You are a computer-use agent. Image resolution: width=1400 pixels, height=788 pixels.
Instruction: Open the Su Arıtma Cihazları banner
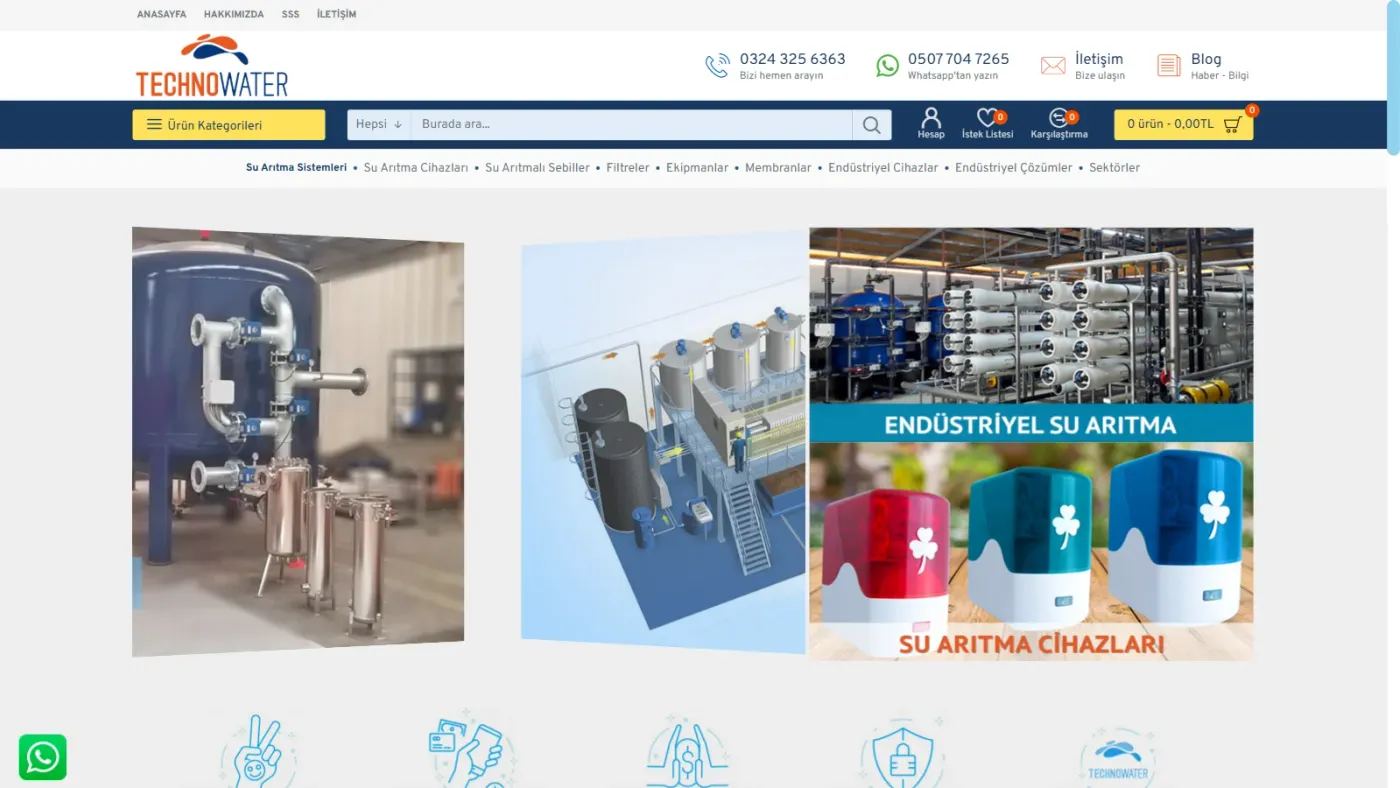(1031, 551)
